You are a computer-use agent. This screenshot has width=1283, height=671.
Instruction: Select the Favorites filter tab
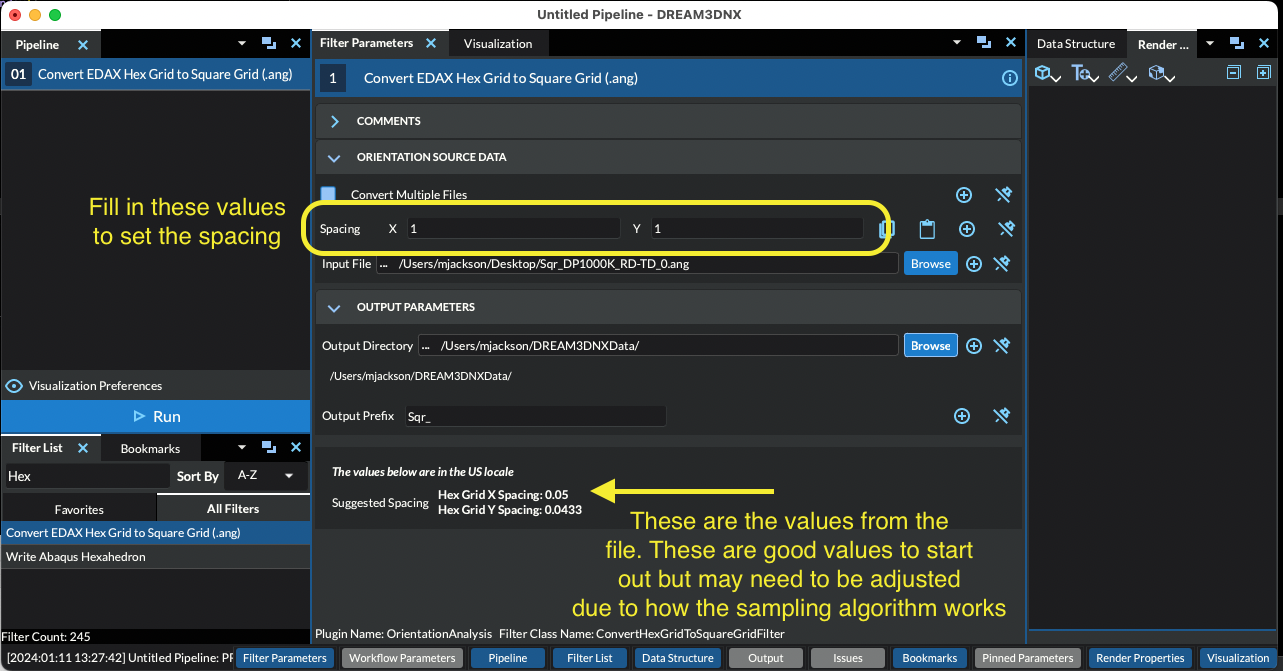79,509
